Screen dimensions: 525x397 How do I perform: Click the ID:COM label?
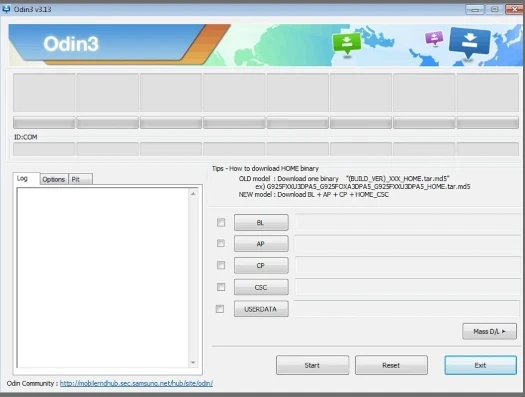(x=25, y=137)
